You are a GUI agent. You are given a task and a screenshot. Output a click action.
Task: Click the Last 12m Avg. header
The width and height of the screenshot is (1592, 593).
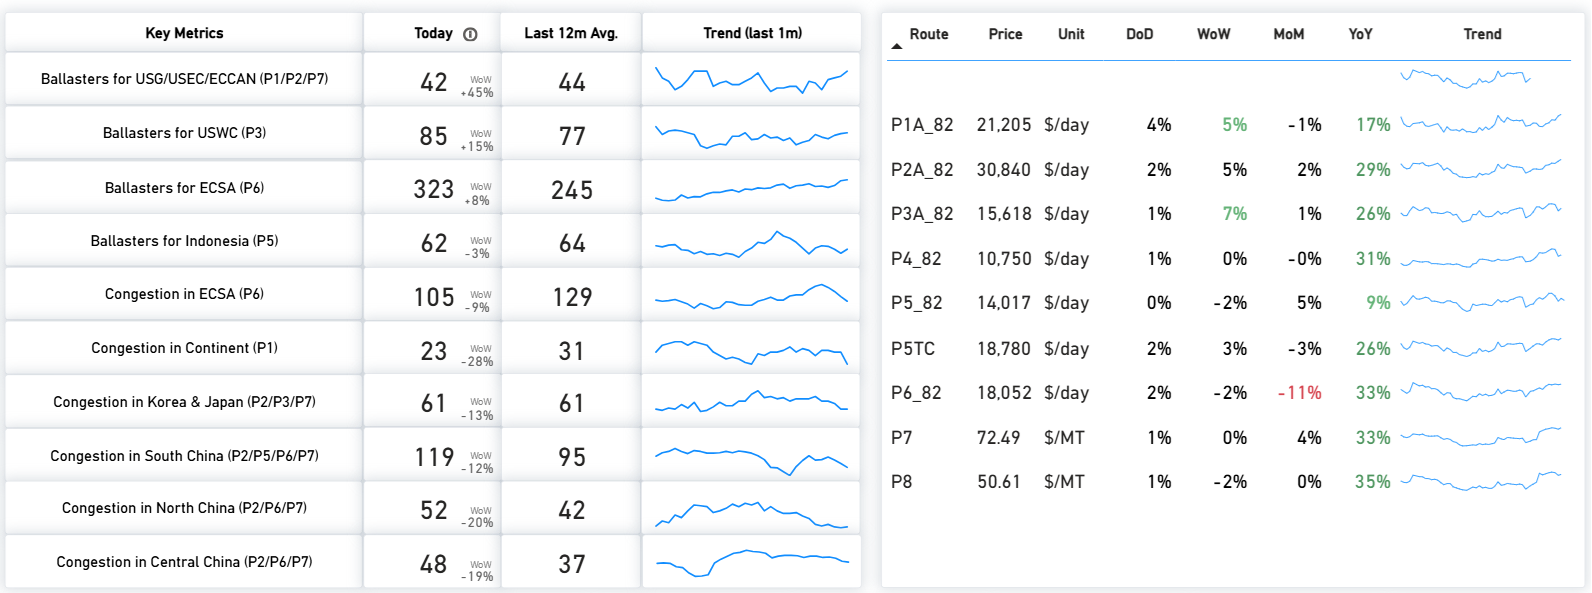coord(571,33)
